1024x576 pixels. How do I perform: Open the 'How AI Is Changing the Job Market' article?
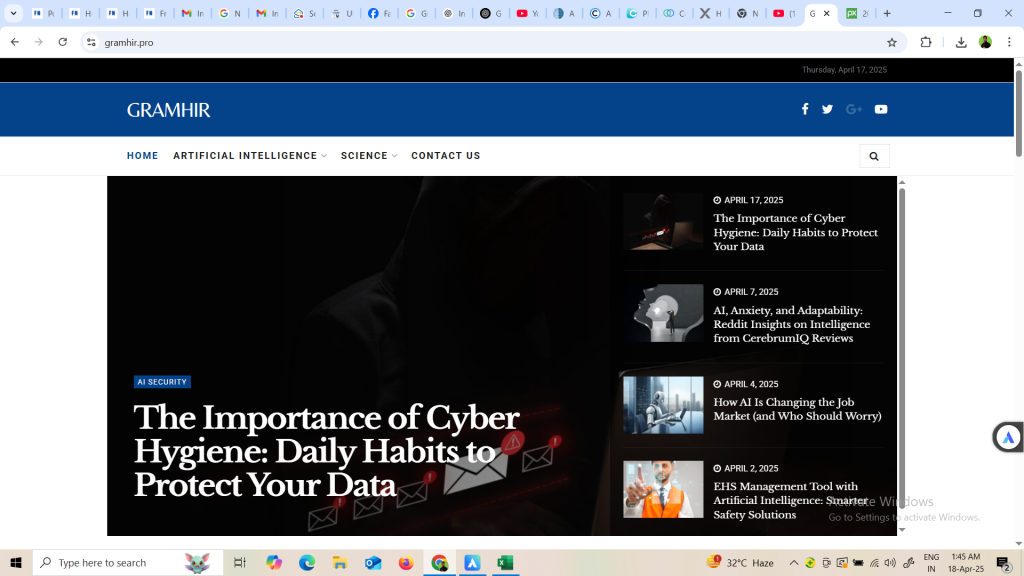click(x=796, y=409)
